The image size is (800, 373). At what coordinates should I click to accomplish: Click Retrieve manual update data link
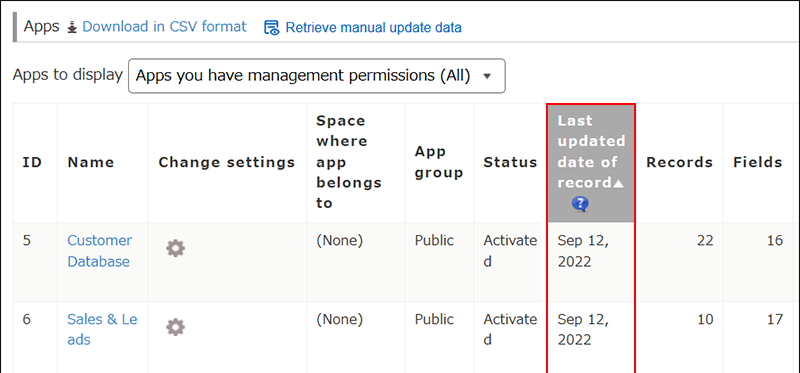click(373, 28)
